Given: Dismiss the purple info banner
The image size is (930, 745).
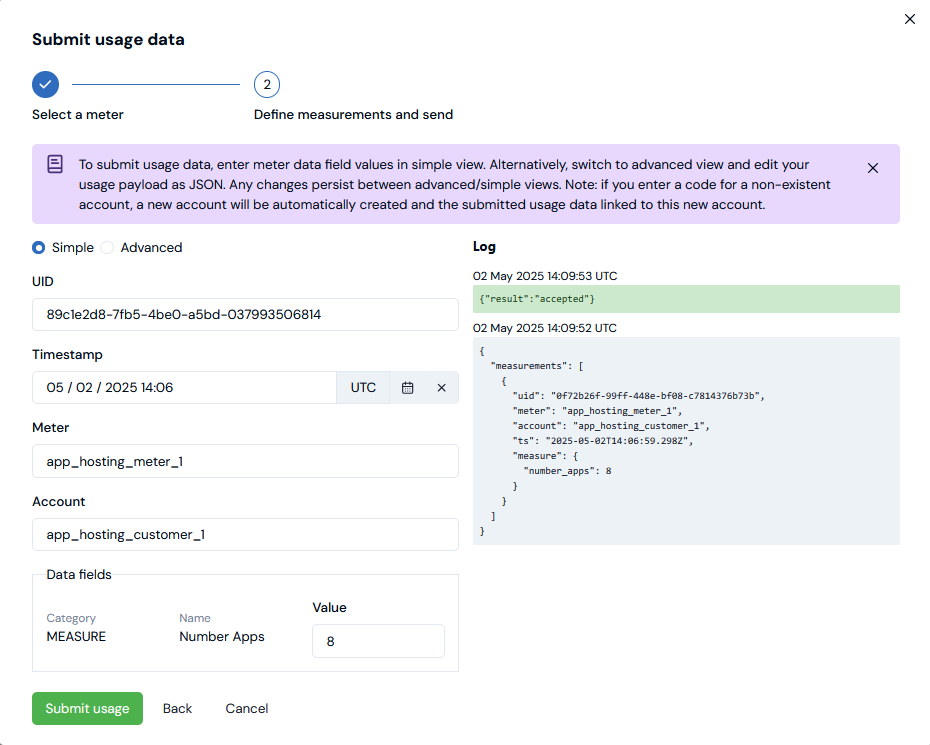Looking at the screenshot, I should click(873, 168).
